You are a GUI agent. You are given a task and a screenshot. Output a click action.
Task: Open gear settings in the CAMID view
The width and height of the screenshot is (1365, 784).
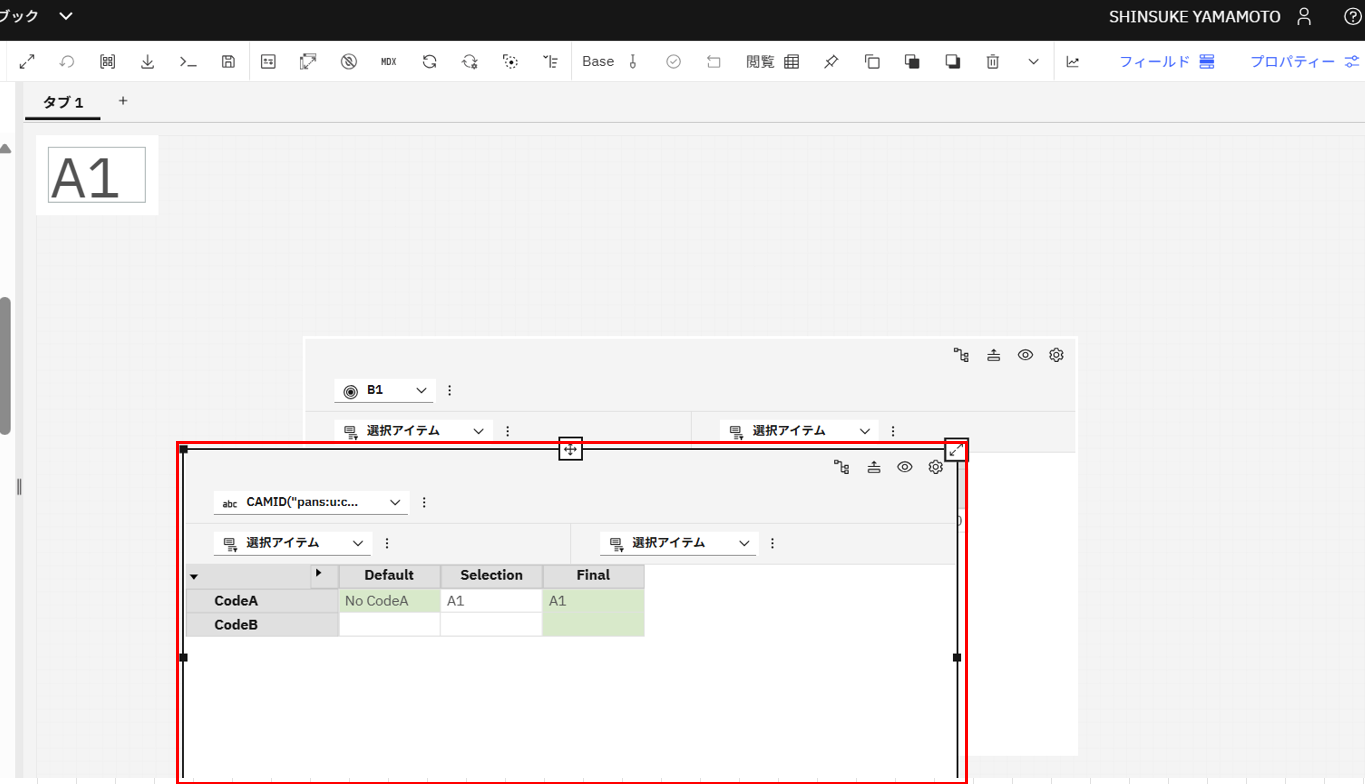[936, 467]
